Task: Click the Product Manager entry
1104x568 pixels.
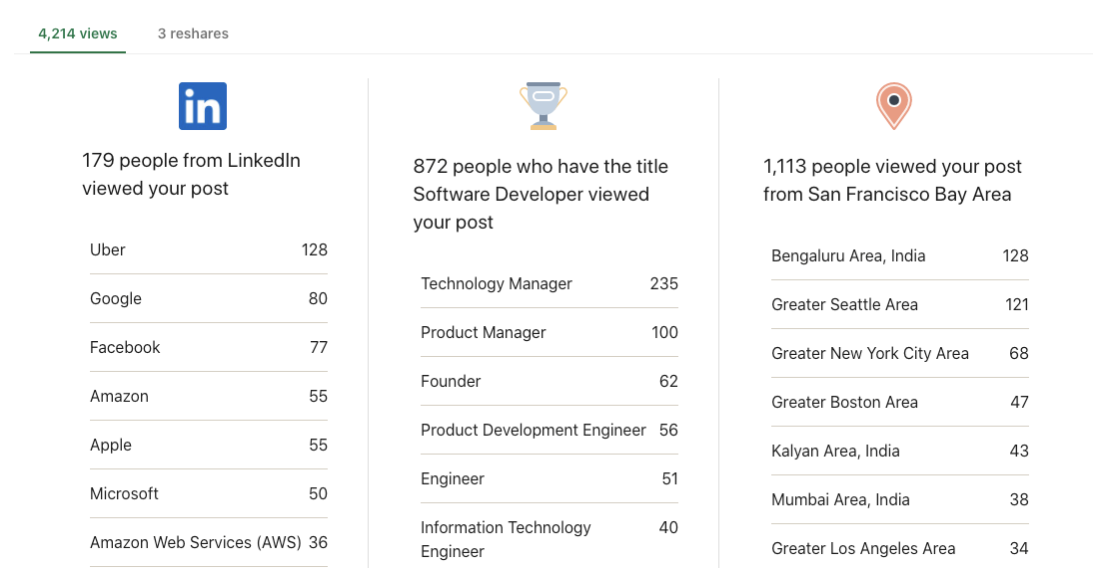Action: [x=548, y=333]
